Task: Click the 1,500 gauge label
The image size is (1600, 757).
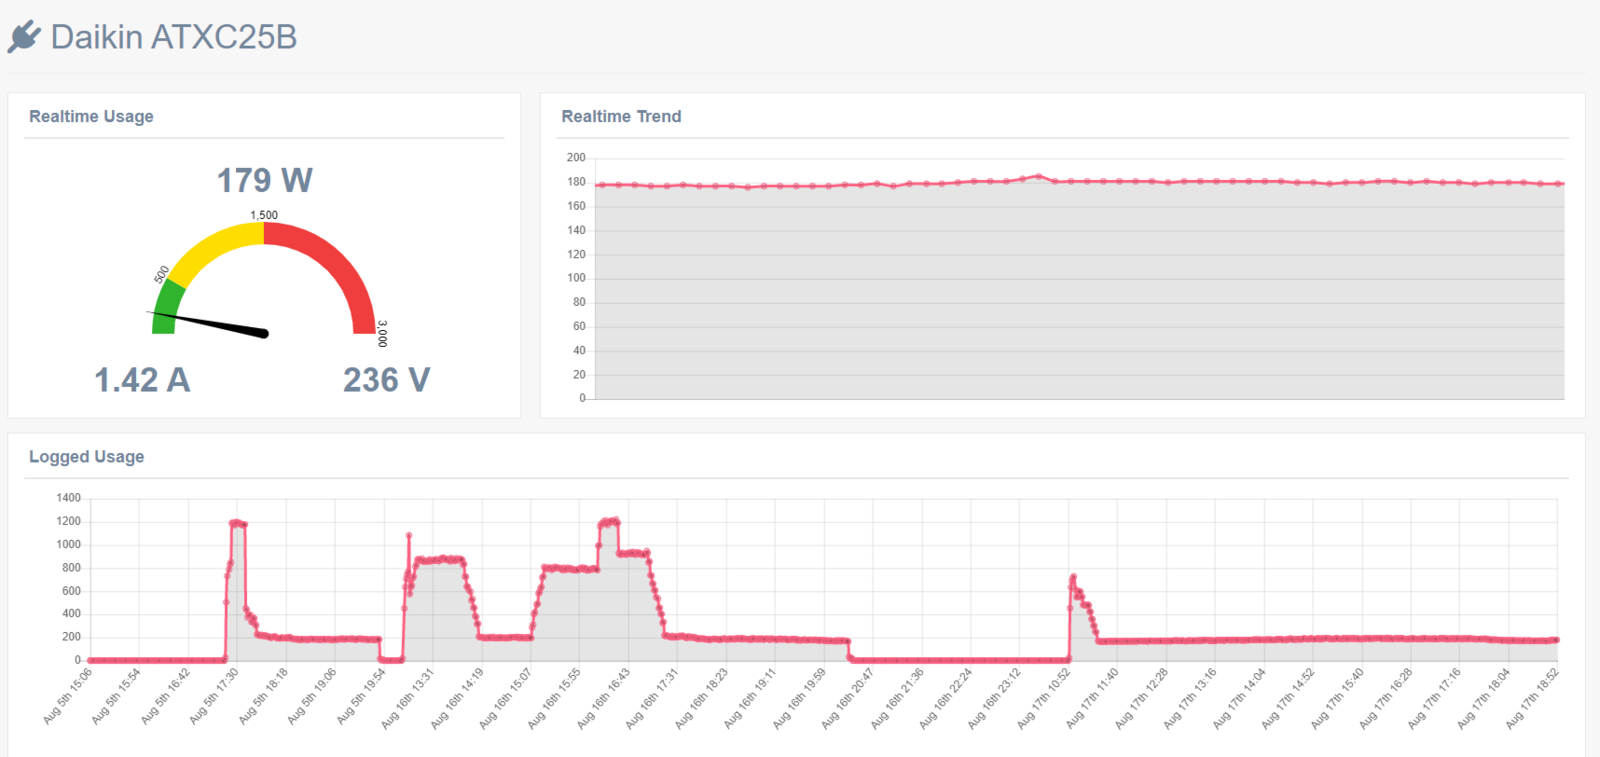Action: point(264,215)
